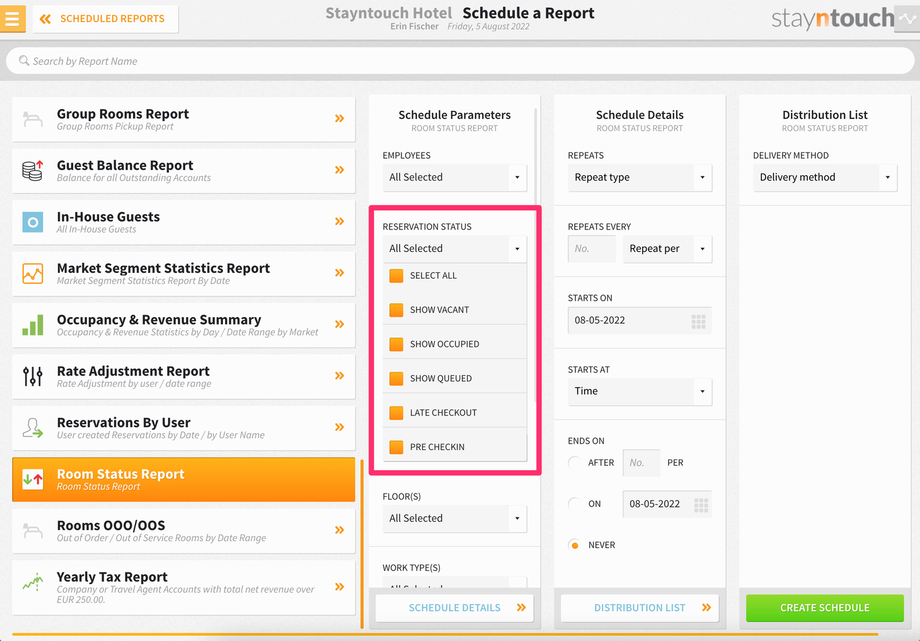The width and height of the screenshot is (920, 641).
Task: Select the Rate Adjustment Report item
Action: tap(184, 377)
